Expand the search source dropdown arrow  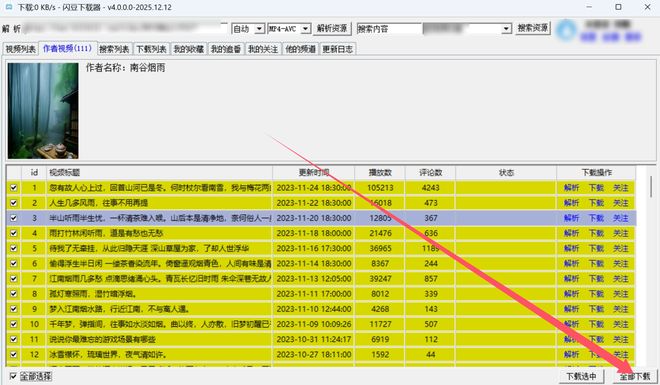pyautogui.click(x=506, y=29)
